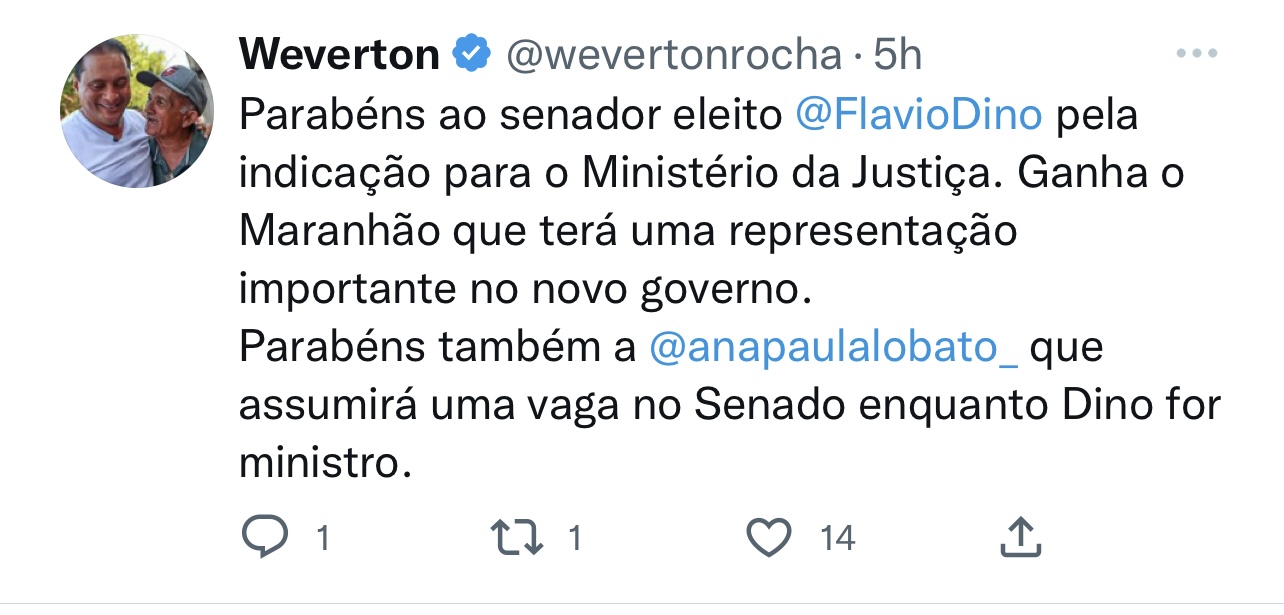Open Weverton's profile picture
The image size is (1284, 615).
coord(138,112)
